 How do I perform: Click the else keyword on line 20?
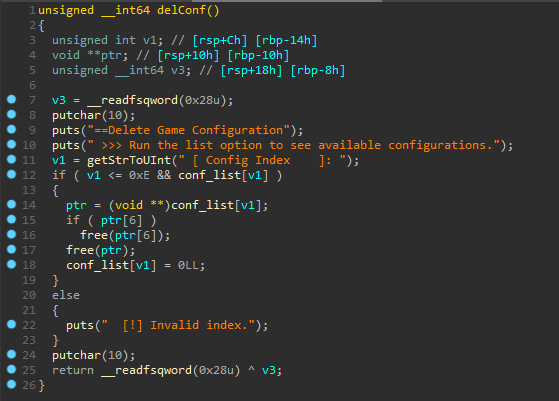click(x=66, y=295)
